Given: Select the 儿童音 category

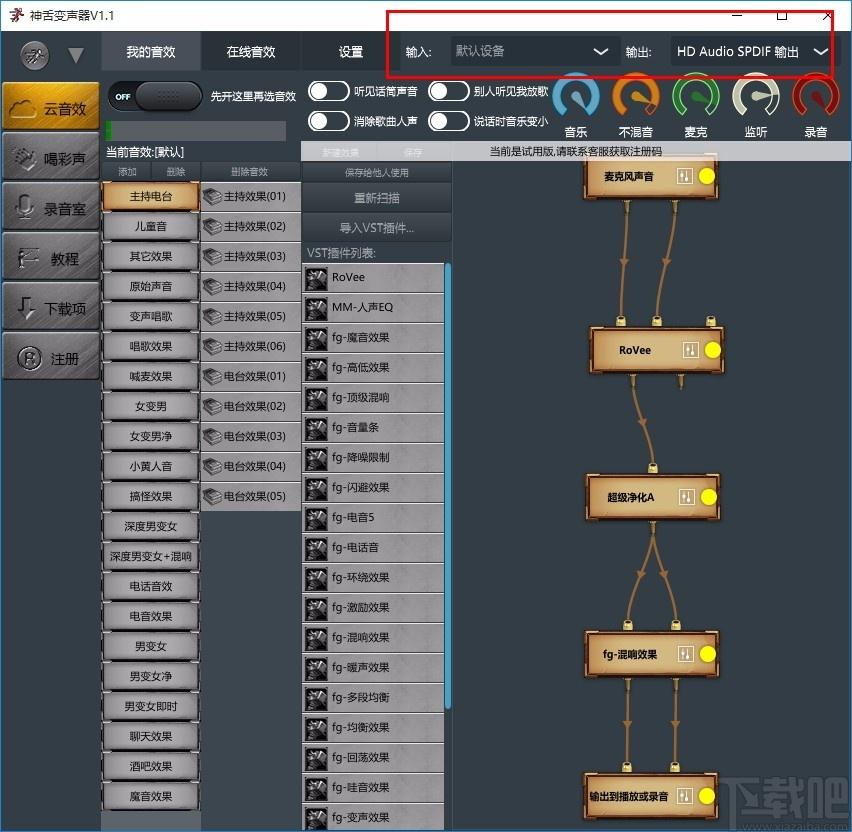Looking at the screenshot, I should coord(151,226).
